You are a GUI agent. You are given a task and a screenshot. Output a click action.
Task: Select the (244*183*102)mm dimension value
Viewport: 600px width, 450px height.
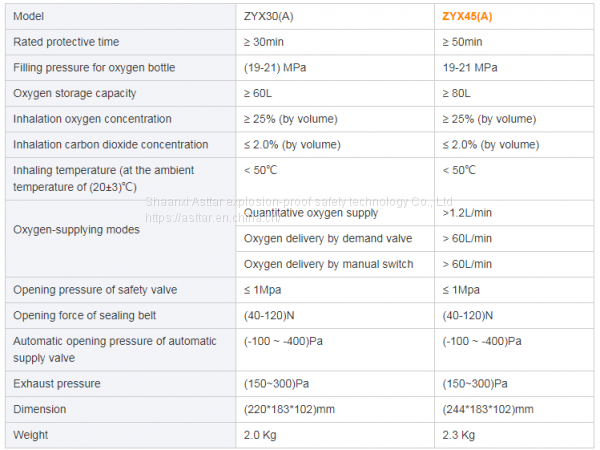click(x=488, y=410)
